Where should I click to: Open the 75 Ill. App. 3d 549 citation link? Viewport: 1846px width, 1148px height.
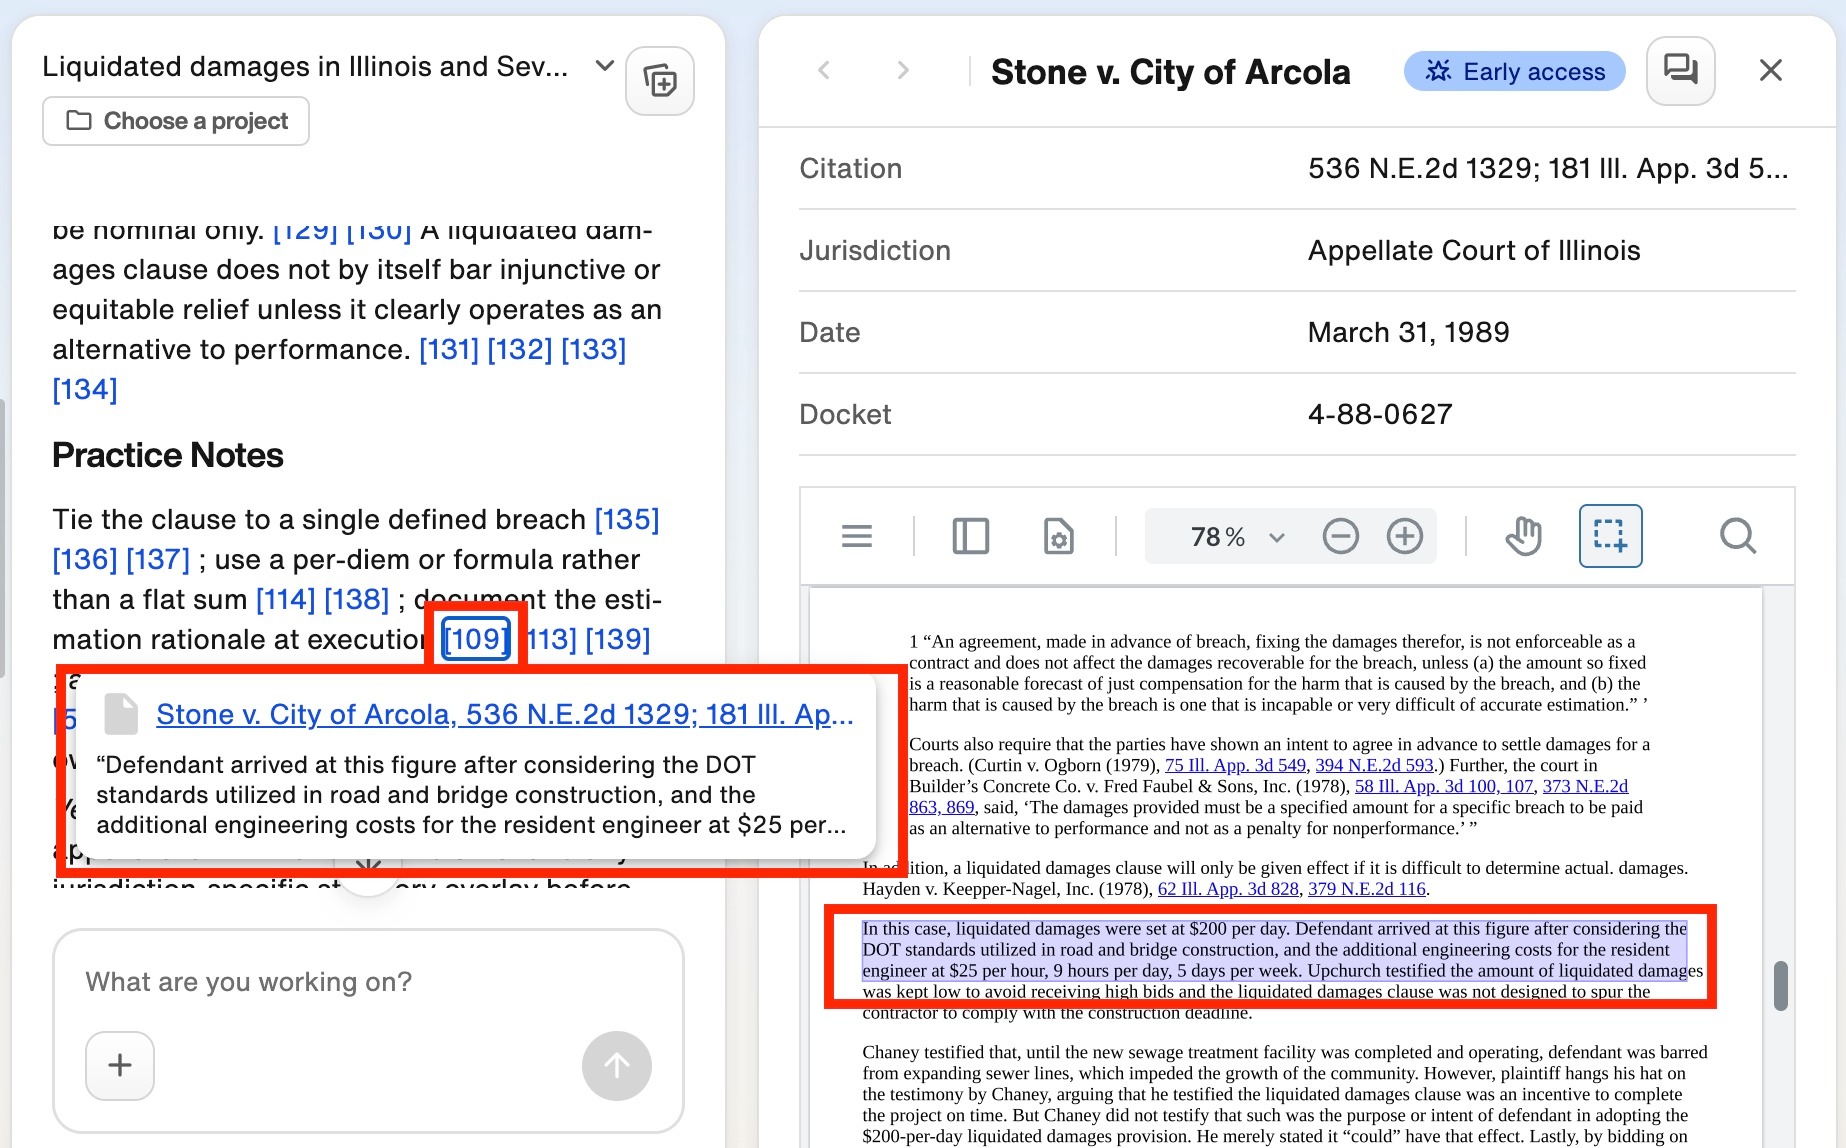click(1235, 765)
